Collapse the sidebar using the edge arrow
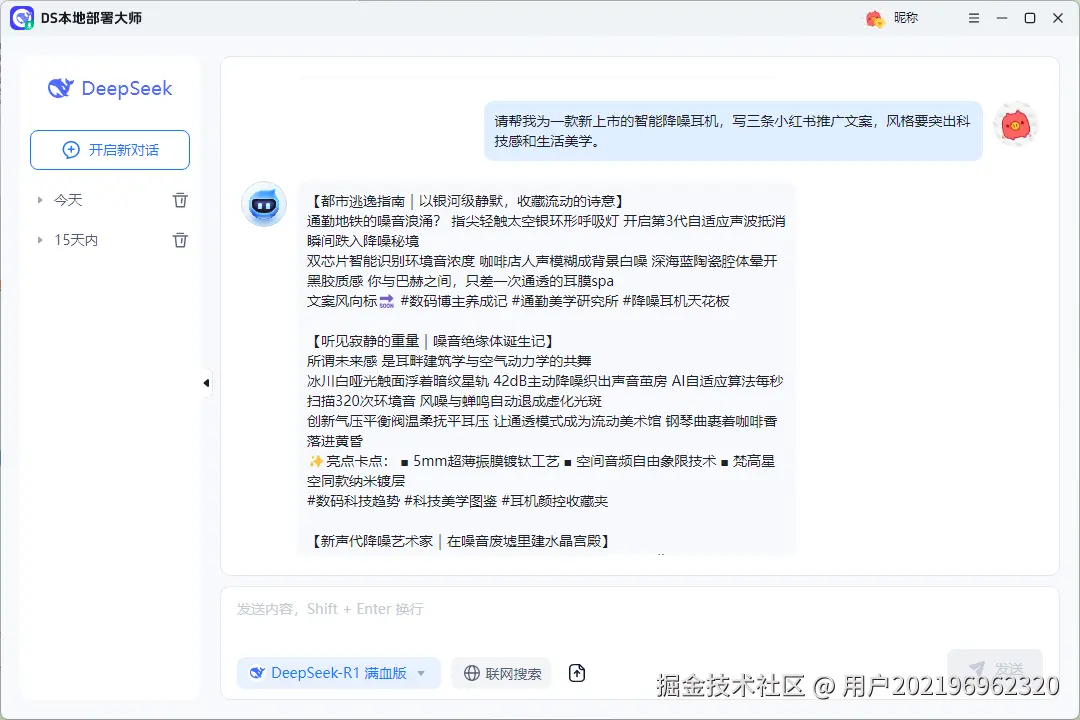This screenshot has width=1080, height=720. pos(205,382)
